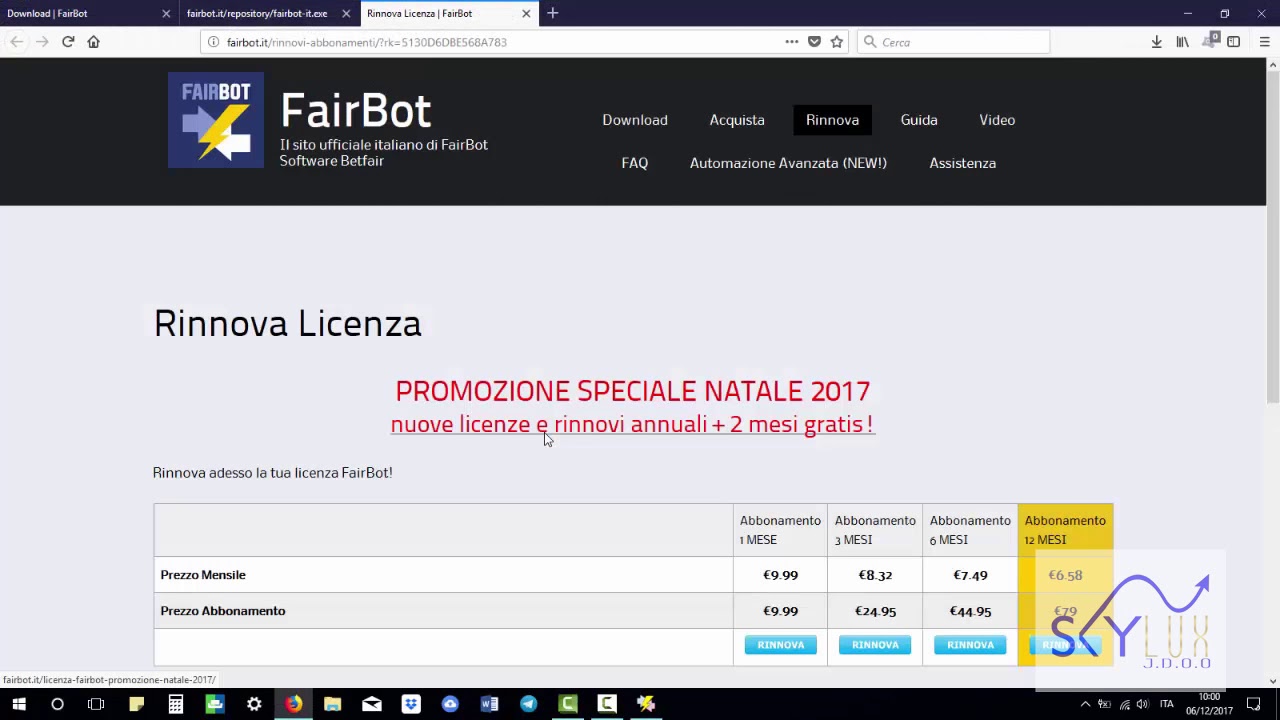Click the Abbonamento 12 MESI header
The height and width of the screenshot is (720, 1280).
tap(1065, 530)
